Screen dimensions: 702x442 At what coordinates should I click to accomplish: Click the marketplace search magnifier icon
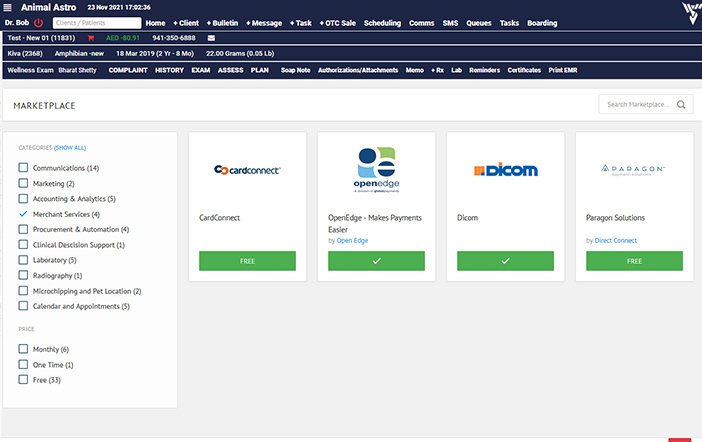681,104
